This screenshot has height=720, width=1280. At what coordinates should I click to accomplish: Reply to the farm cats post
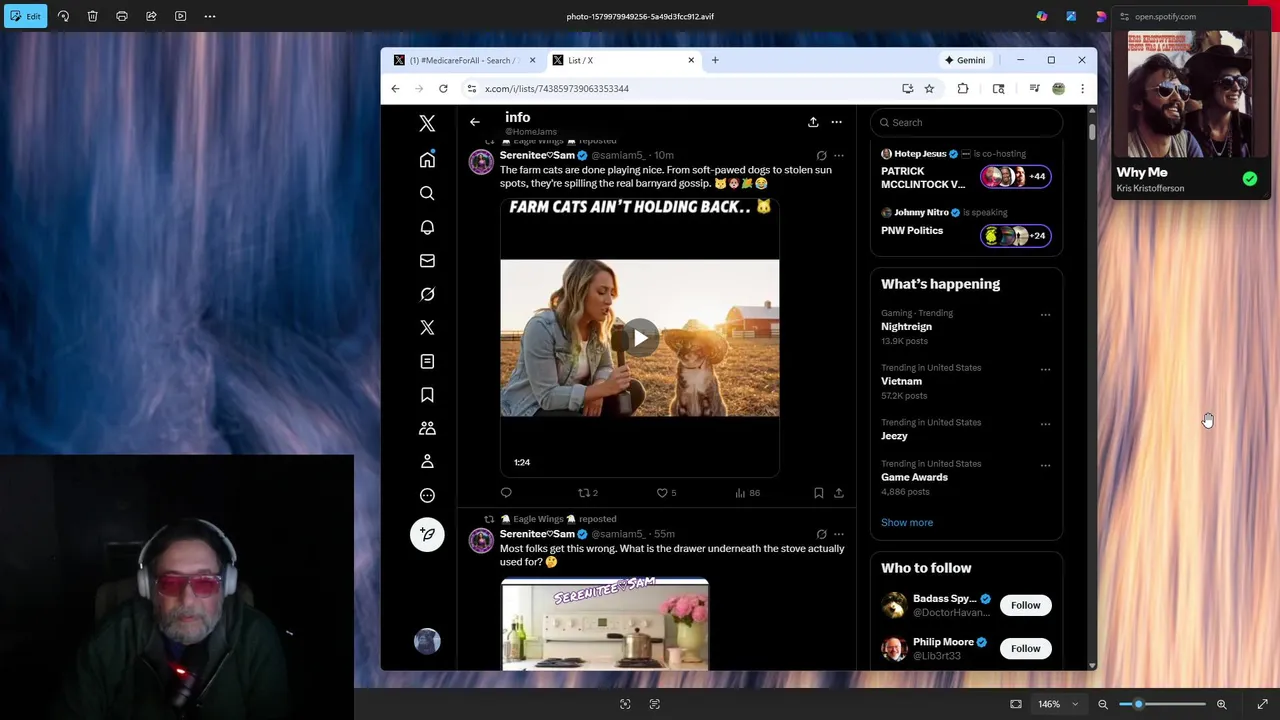506,493
